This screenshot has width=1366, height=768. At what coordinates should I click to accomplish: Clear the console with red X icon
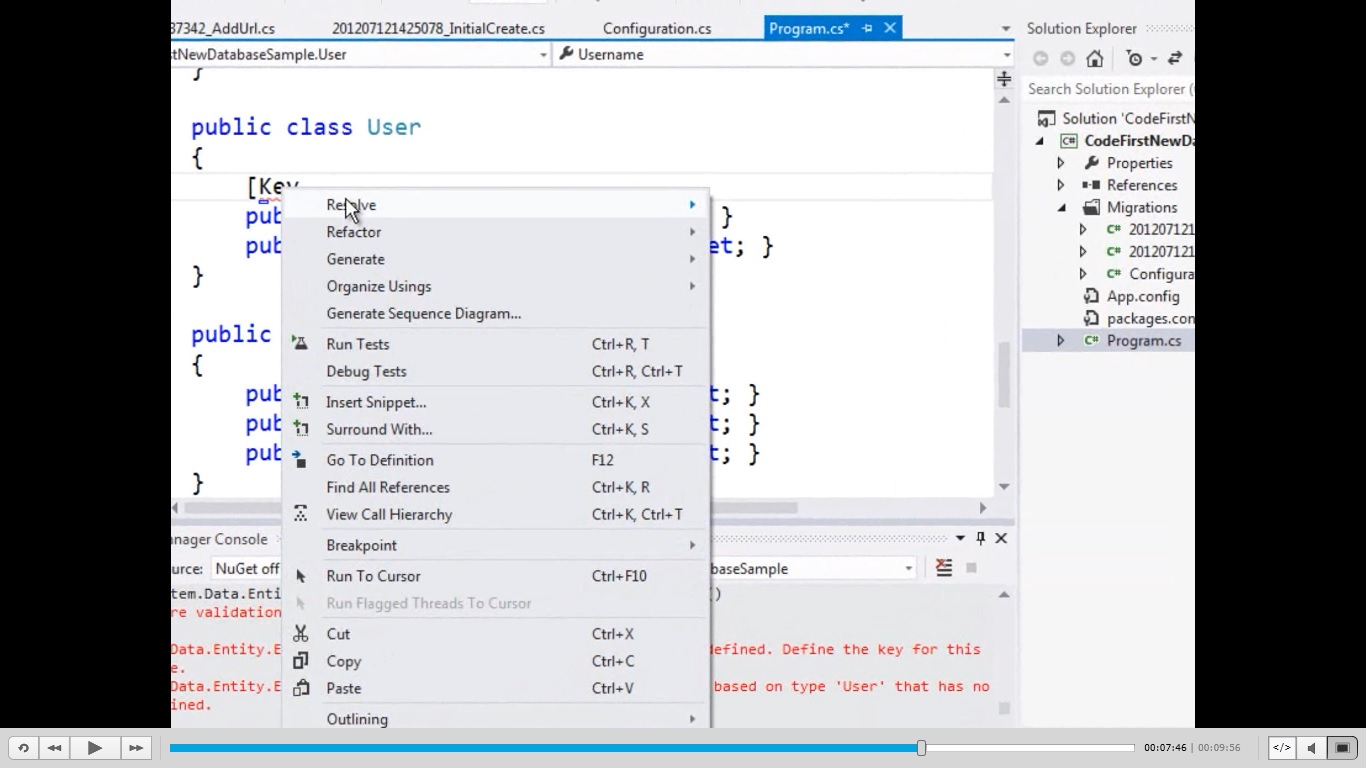pyautogui.click(x=943, y=568)
